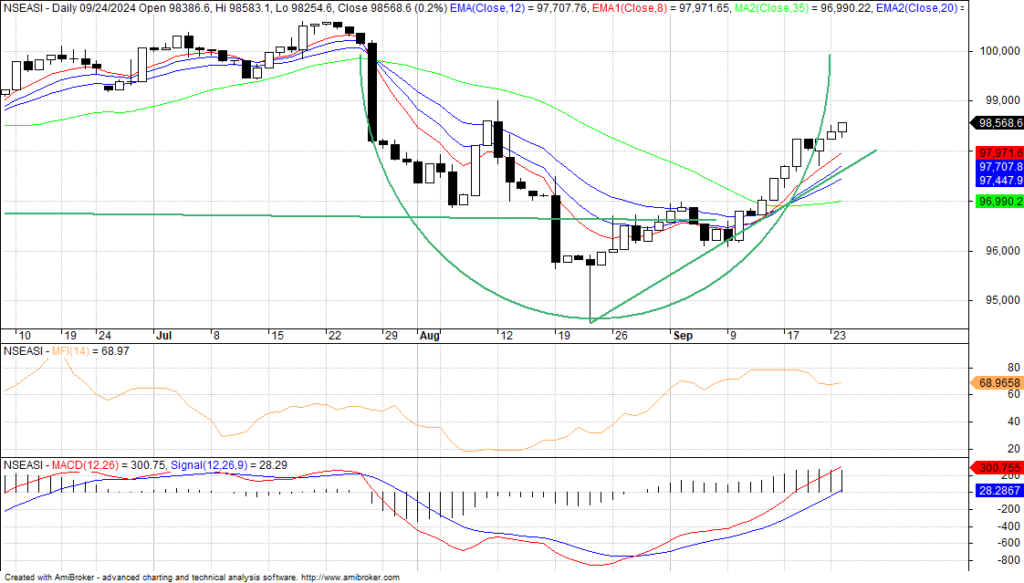
Task: Select the red 97,971.6 EMA price tag
Action: point(997,152)
